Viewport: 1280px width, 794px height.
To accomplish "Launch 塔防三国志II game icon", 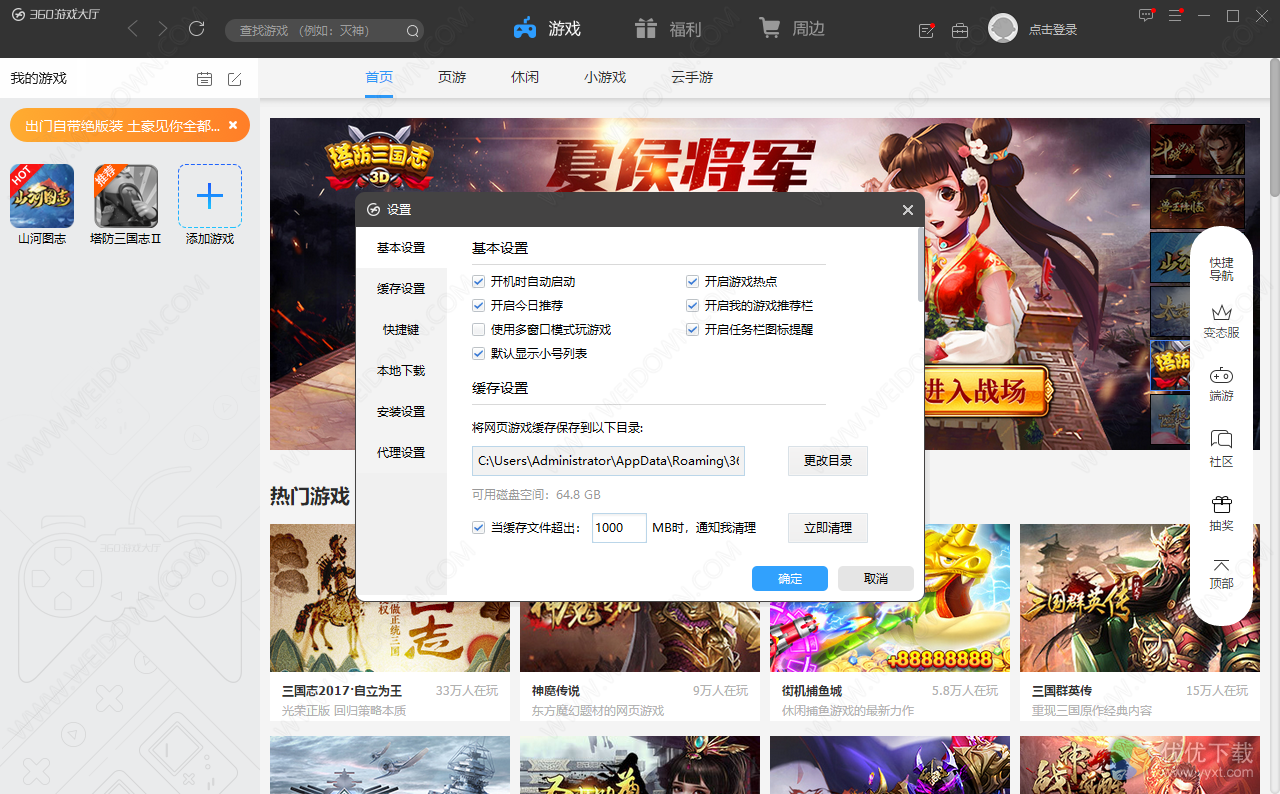I will tap(126, 196).
